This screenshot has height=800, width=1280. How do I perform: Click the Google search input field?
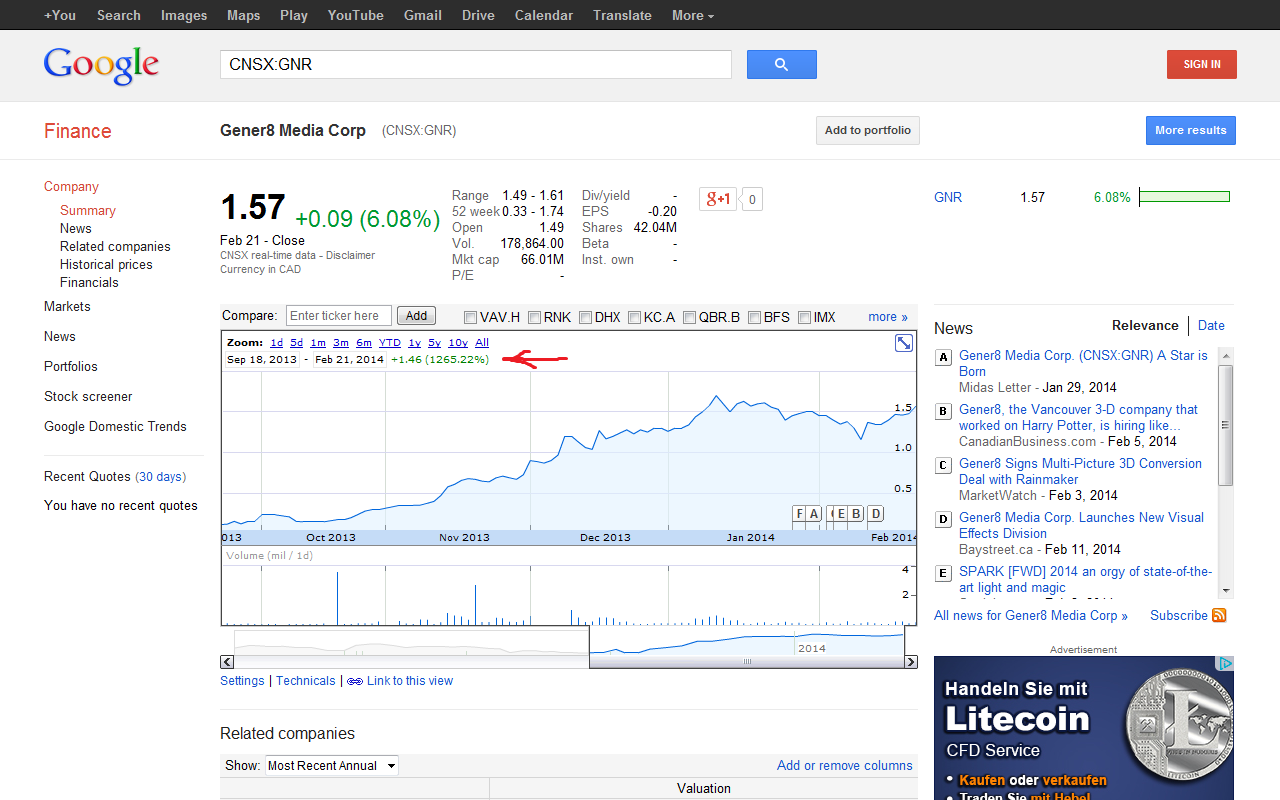pos(476,65)
